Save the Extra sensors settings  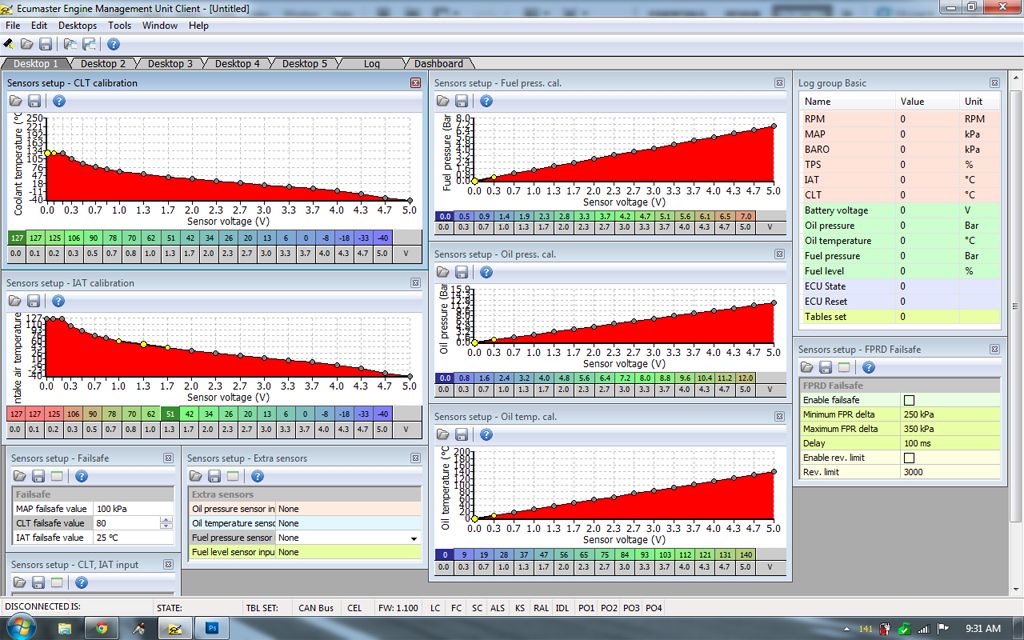pos(214,476)
